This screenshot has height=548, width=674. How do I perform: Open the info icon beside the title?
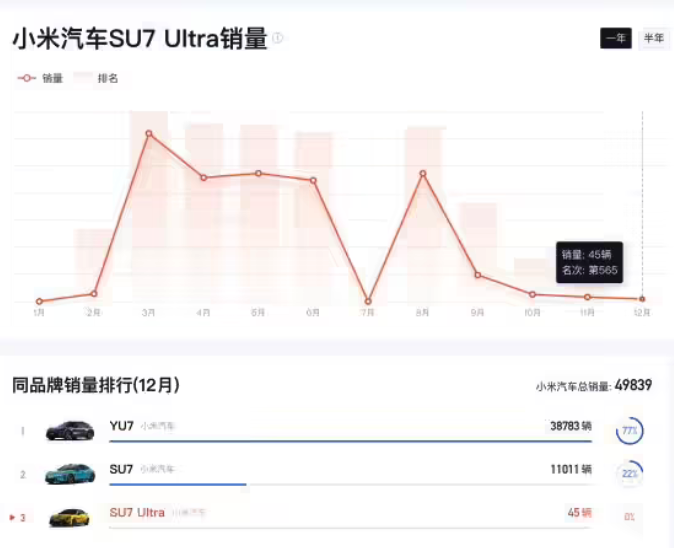[278, 38]
